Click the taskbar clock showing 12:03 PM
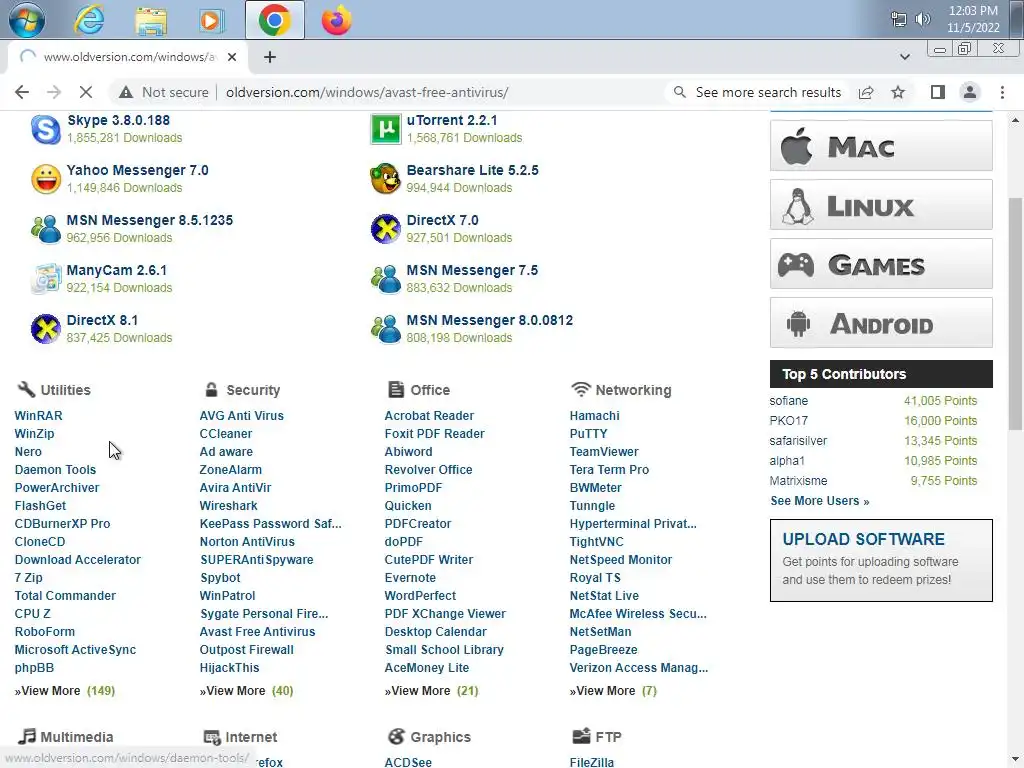This screenshot has height=768, width=1024. [973, 19]
